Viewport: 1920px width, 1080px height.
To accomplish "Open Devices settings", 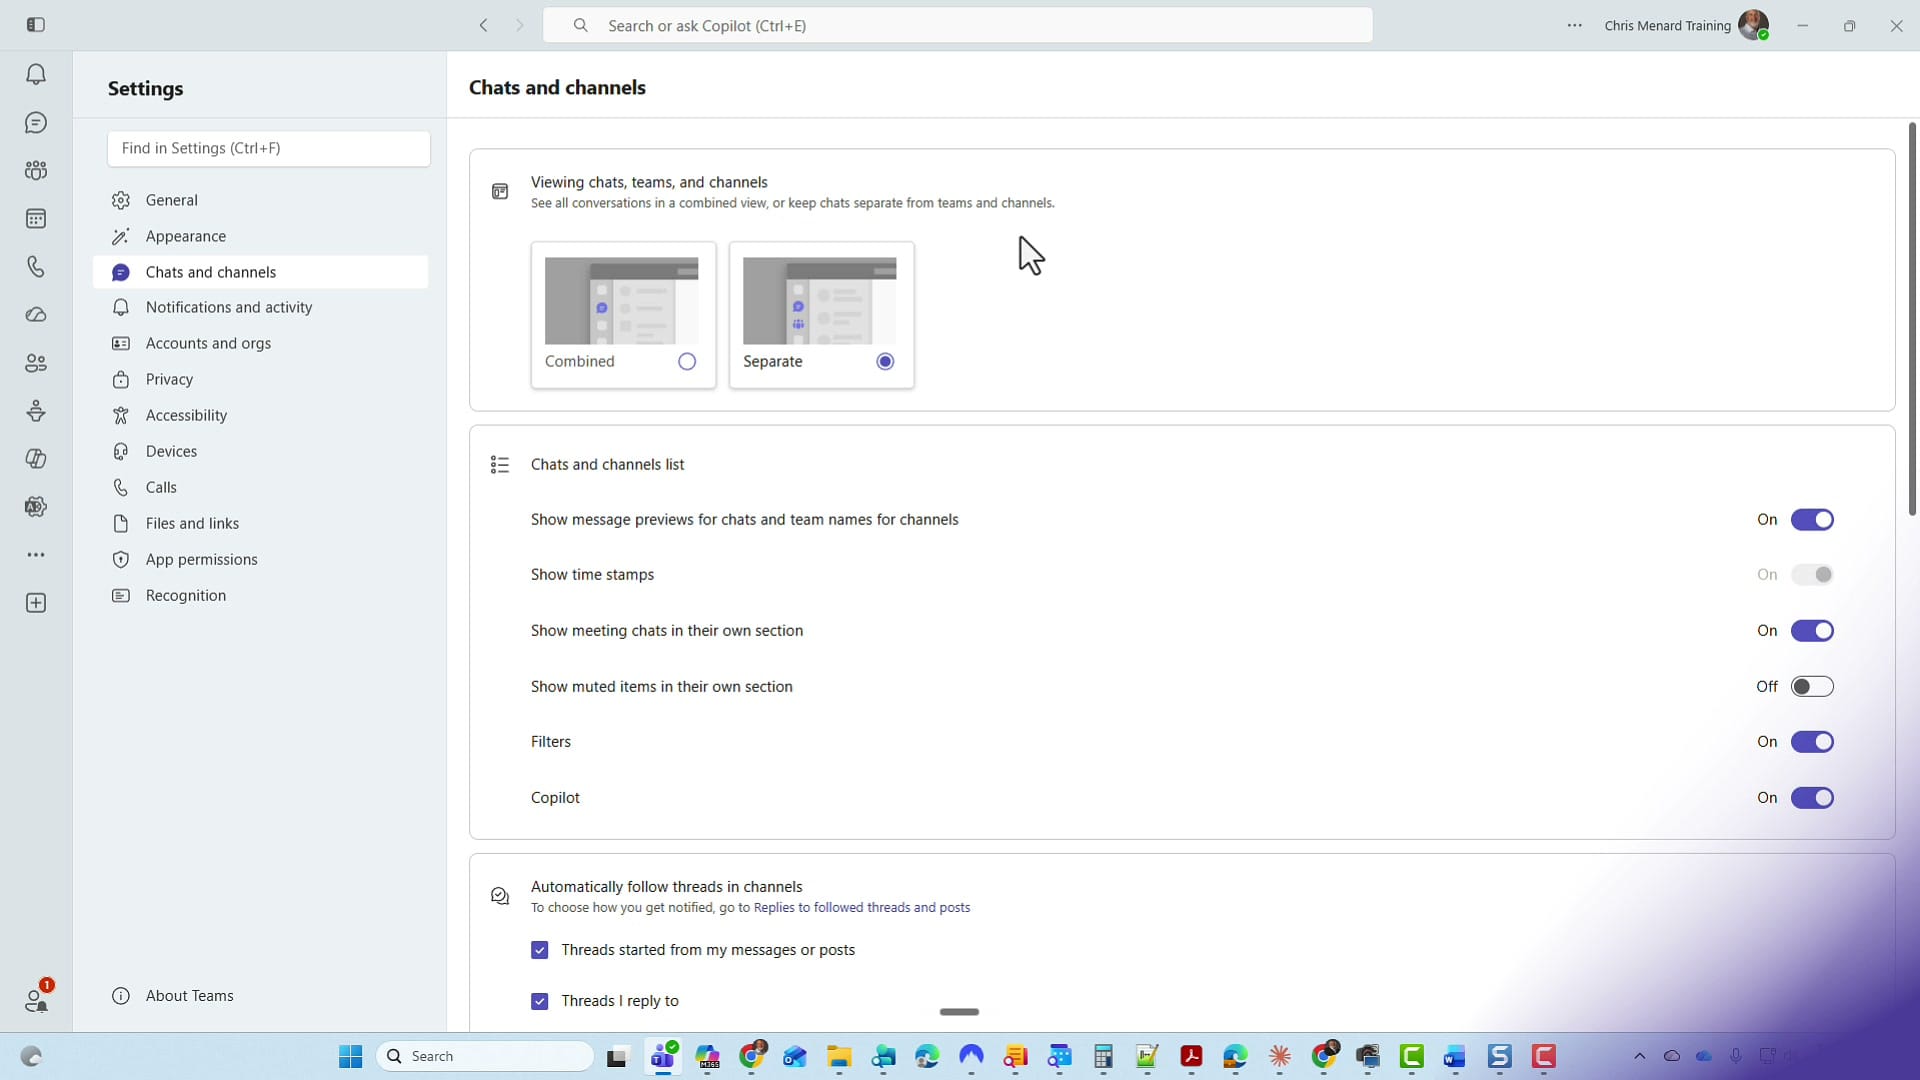I will tap(260, 451).
